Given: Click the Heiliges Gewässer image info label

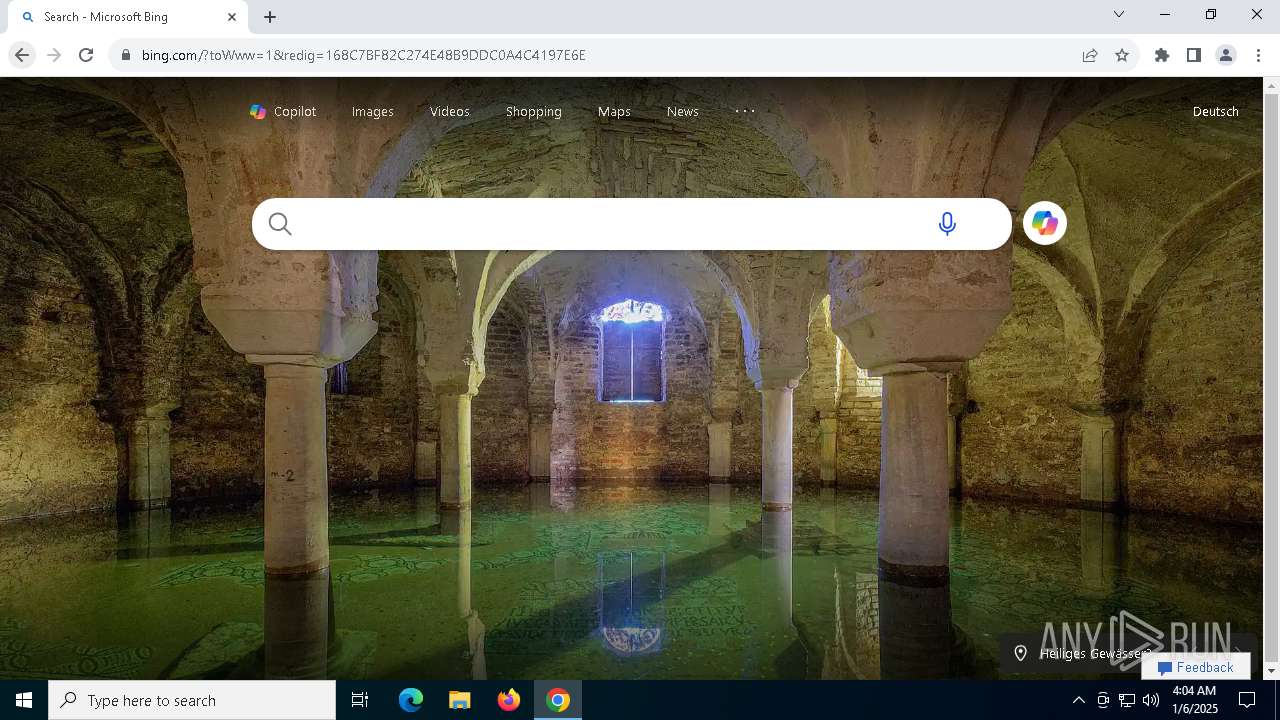Looking at the screenshot, I should coord(1095,654).
